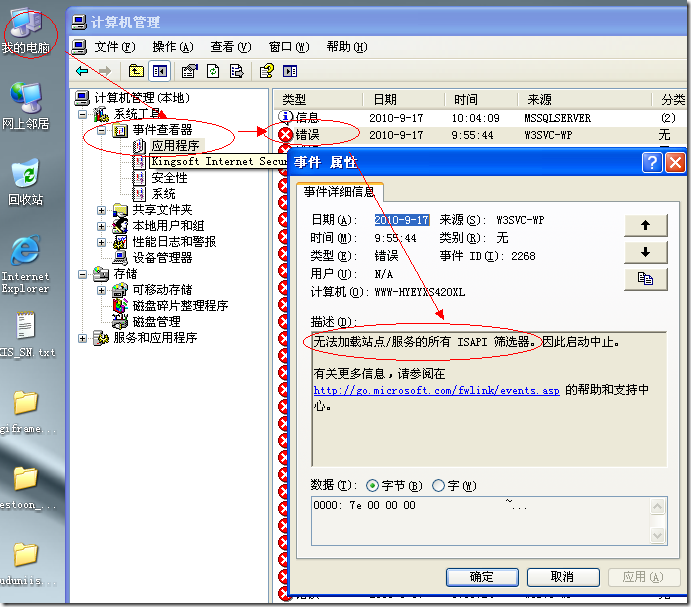This screenshot has height=607, width=691.
Task: Sort by the Time (时间) column header
Action: click(481, 100)
